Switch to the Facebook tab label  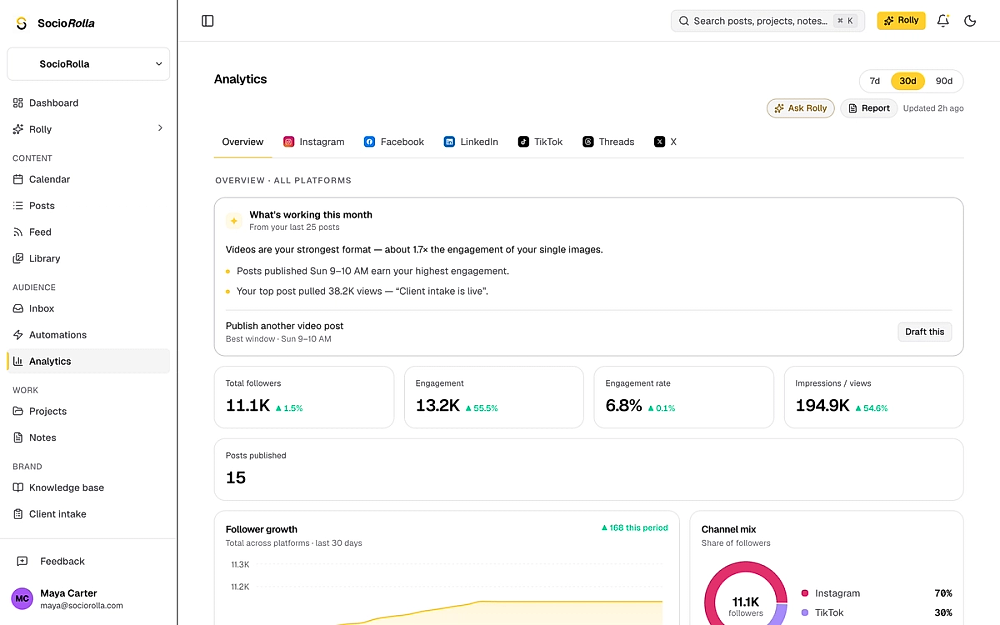pos(402,142)
